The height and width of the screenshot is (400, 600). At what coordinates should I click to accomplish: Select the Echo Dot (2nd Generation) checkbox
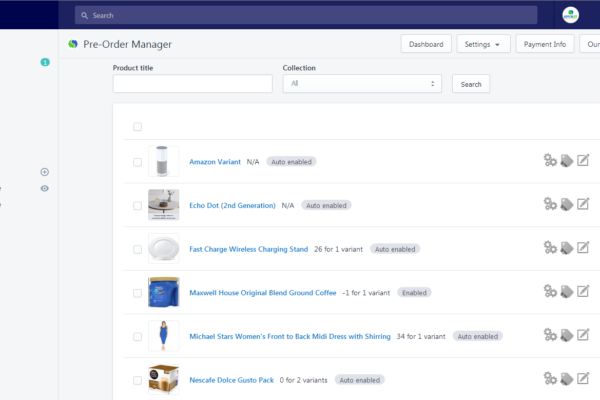pyautogui.click(x=137, y=206)
